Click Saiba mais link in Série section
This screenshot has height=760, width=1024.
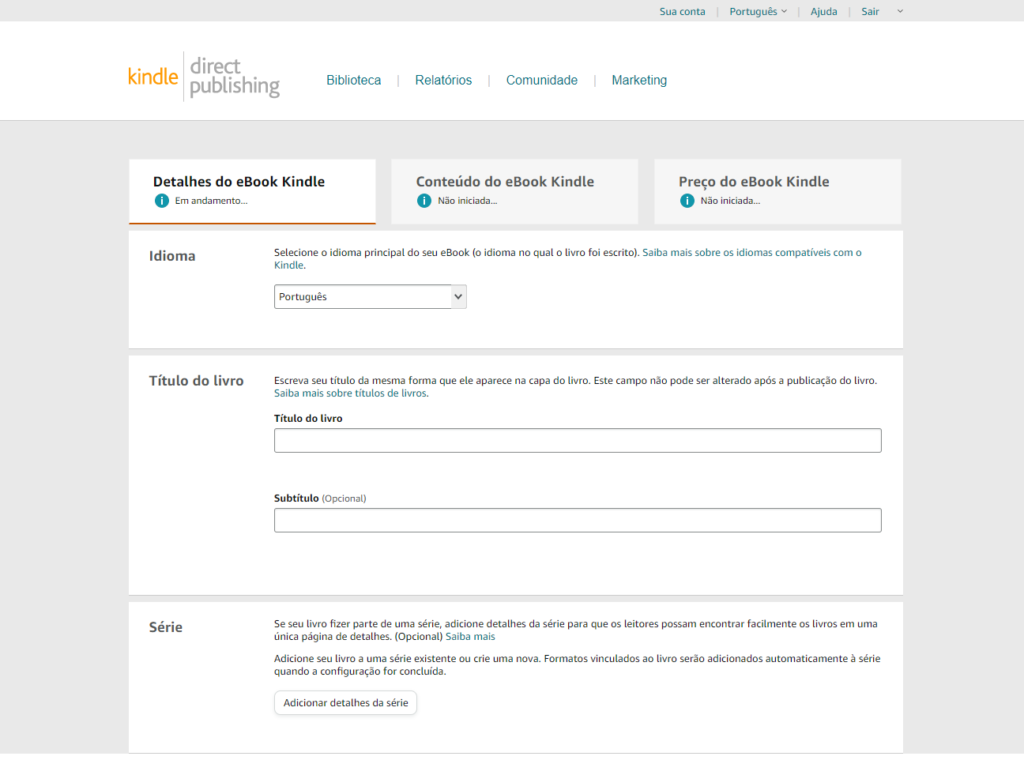470,637
